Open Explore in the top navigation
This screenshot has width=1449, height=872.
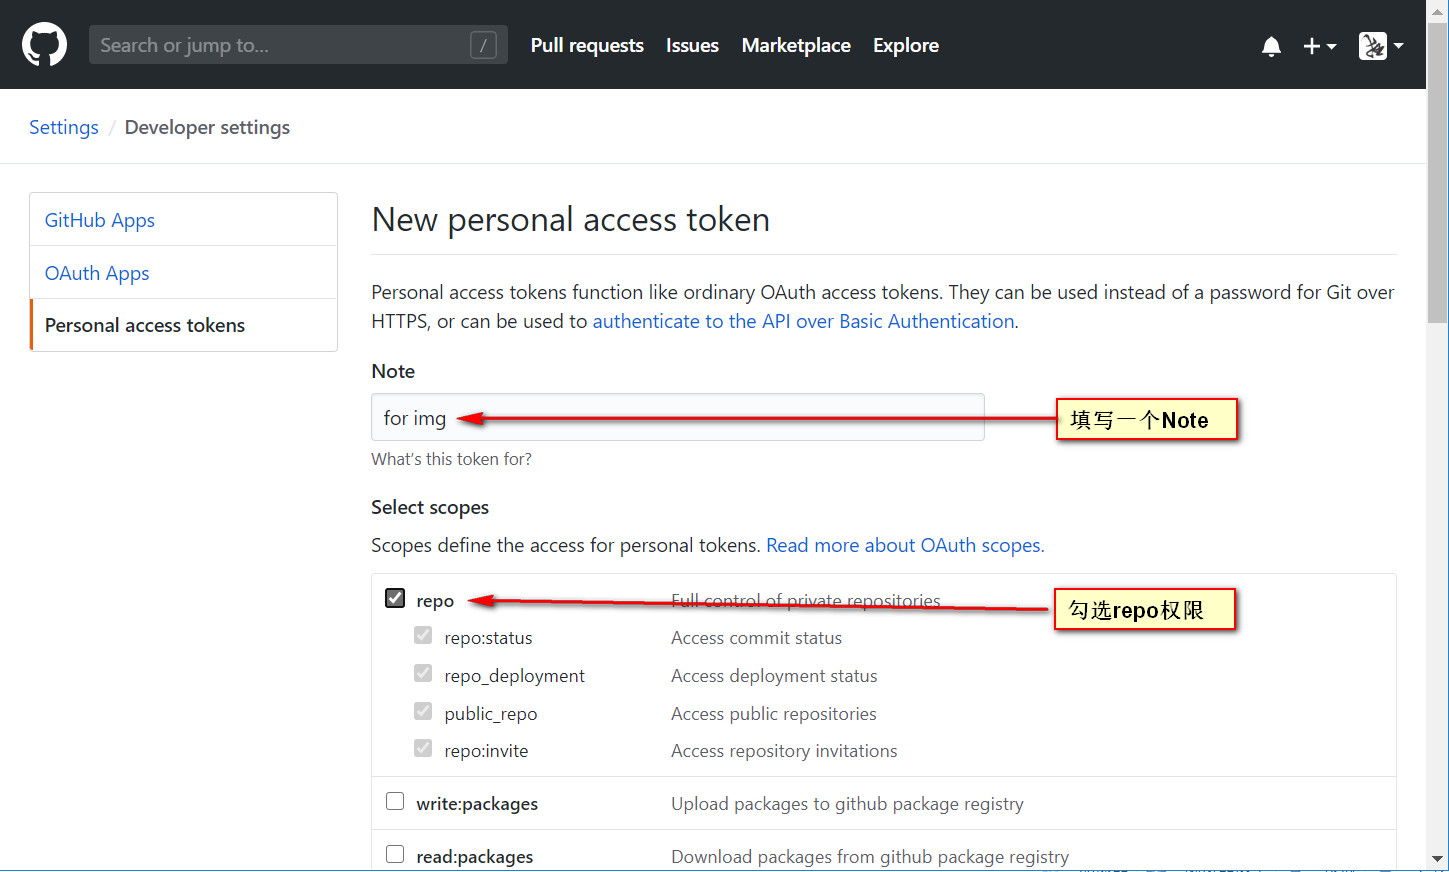(905, 46)
